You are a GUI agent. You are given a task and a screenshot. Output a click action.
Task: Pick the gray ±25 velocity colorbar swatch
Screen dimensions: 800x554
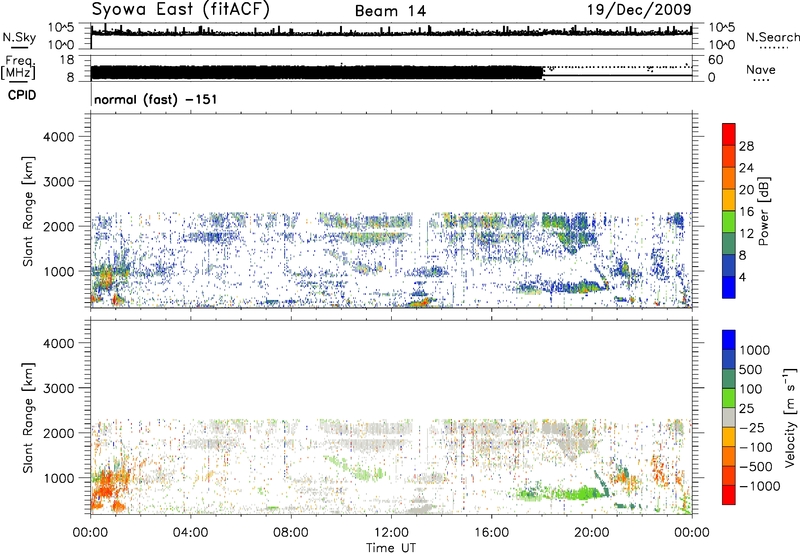[729, 417]
